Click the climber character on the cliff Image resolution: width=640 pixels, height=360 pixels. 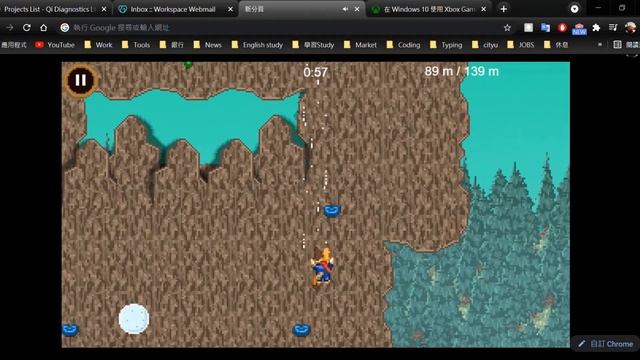tap(322, 266)
